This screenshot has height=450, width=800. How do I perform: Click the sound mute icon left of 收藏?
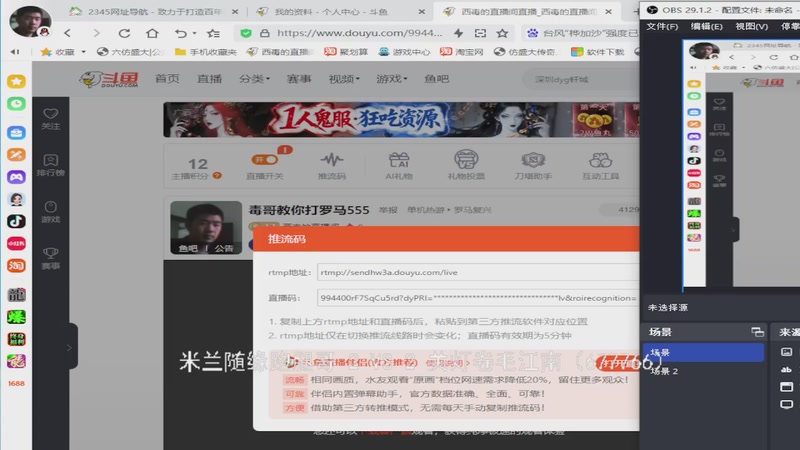pyautogui.click(x=15, y=52)
